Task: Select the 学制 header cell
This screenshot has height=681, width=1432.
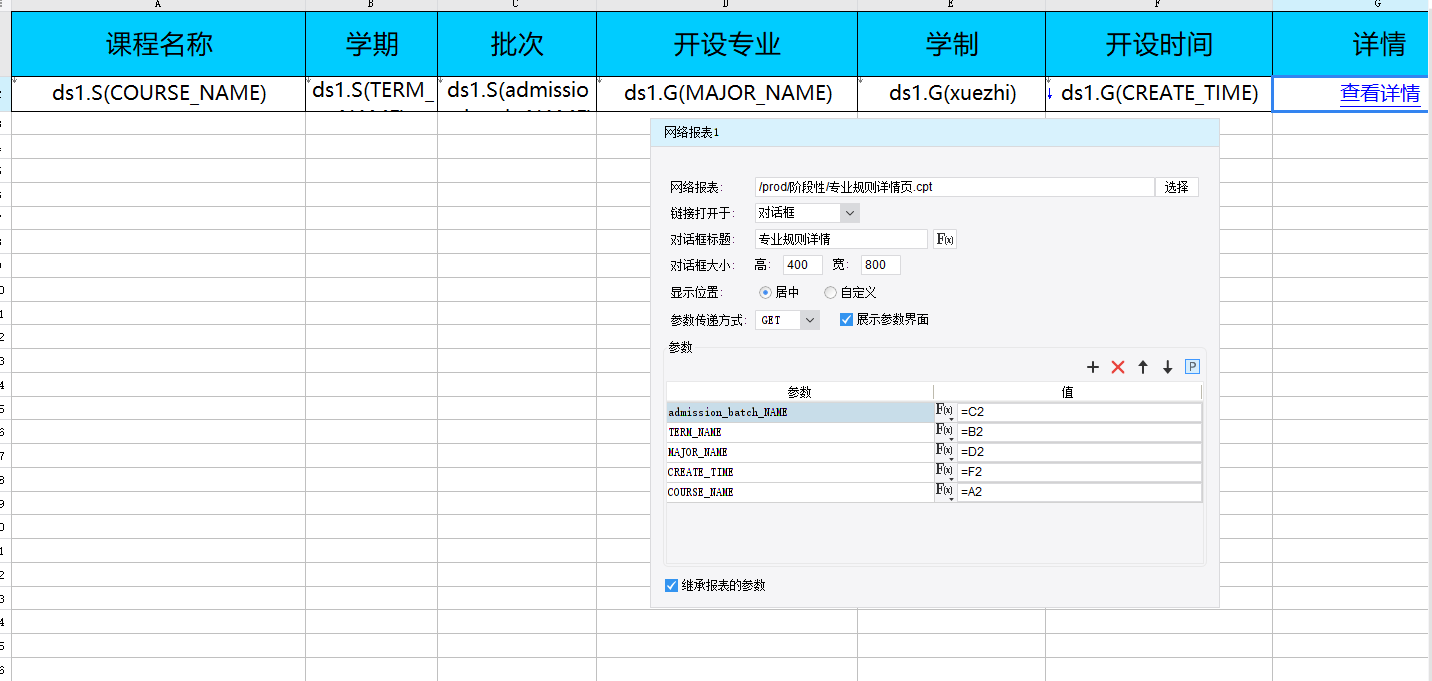Action: pos(952,44)
